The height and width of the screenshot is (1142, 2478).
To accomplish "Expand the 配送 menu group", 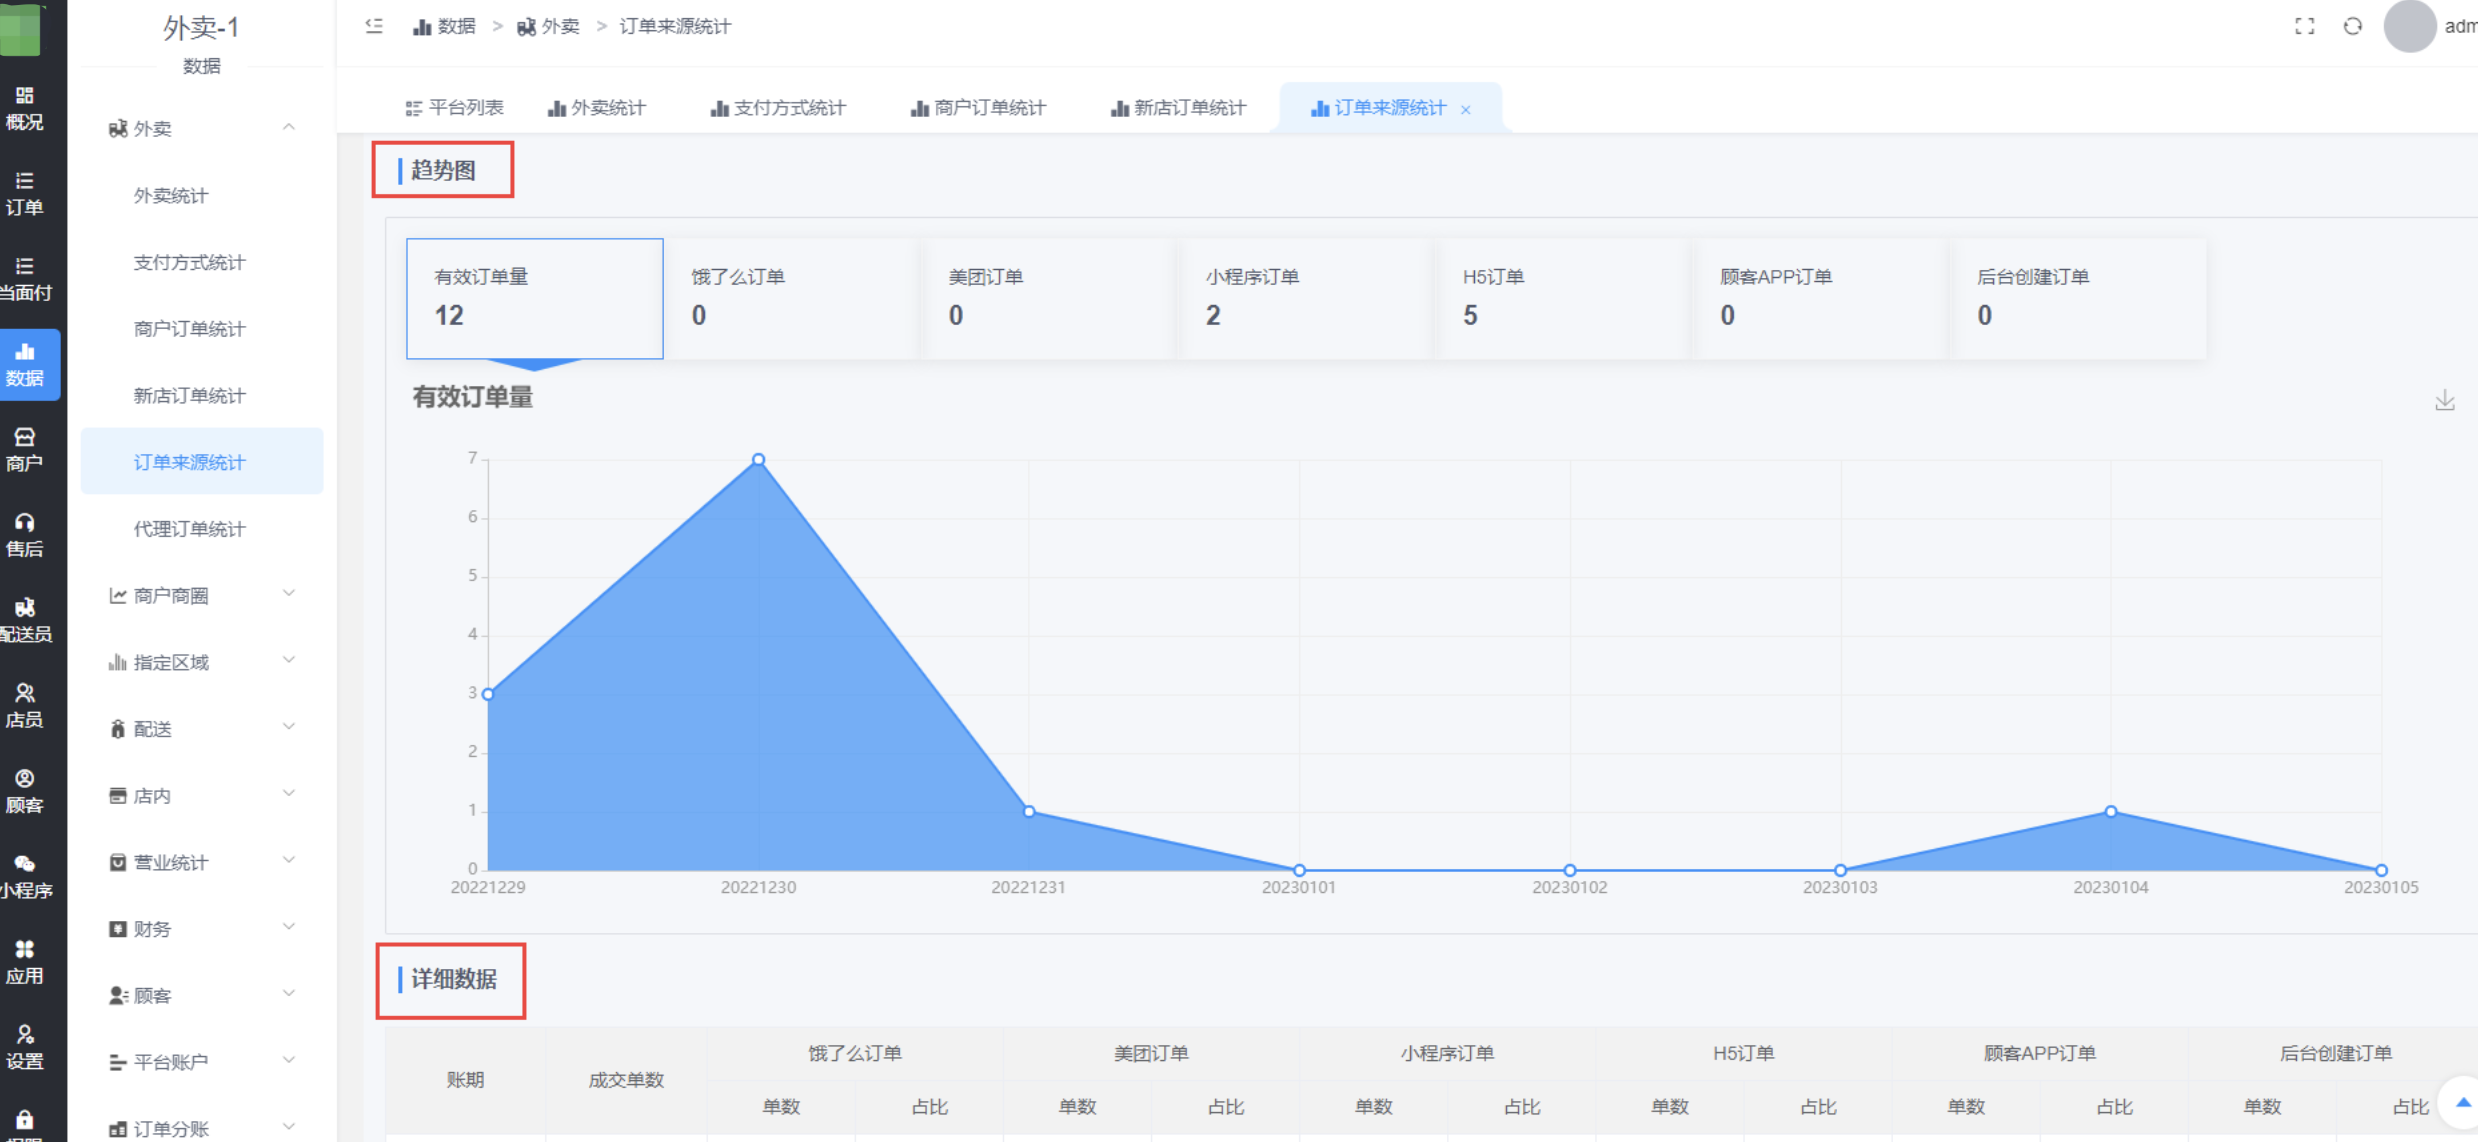I will point(202,729).
